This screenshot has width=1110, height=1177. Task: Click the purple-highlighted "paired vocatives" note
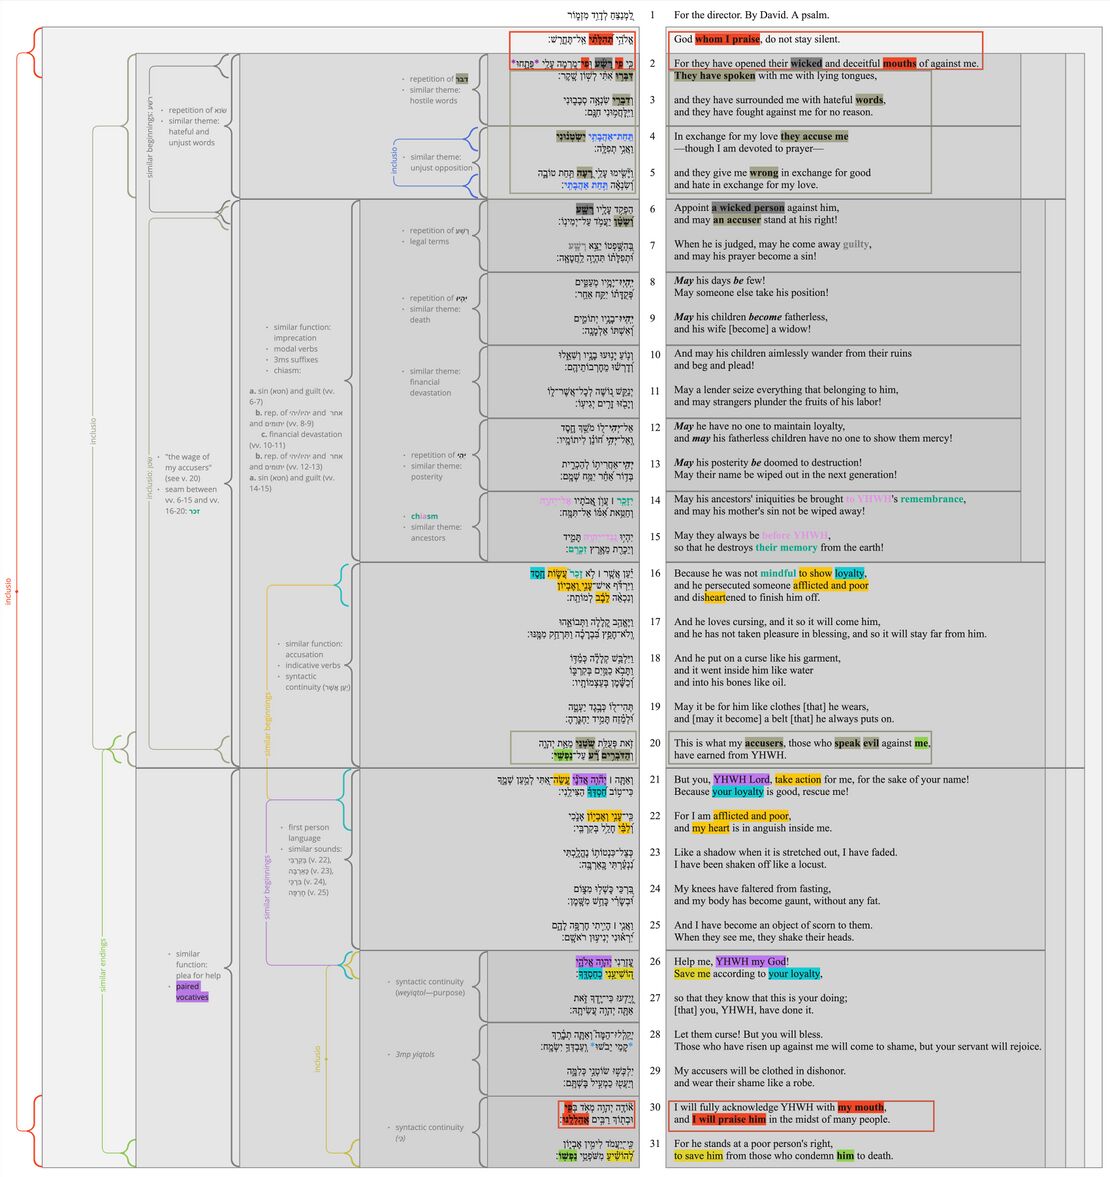pos(192,992)
